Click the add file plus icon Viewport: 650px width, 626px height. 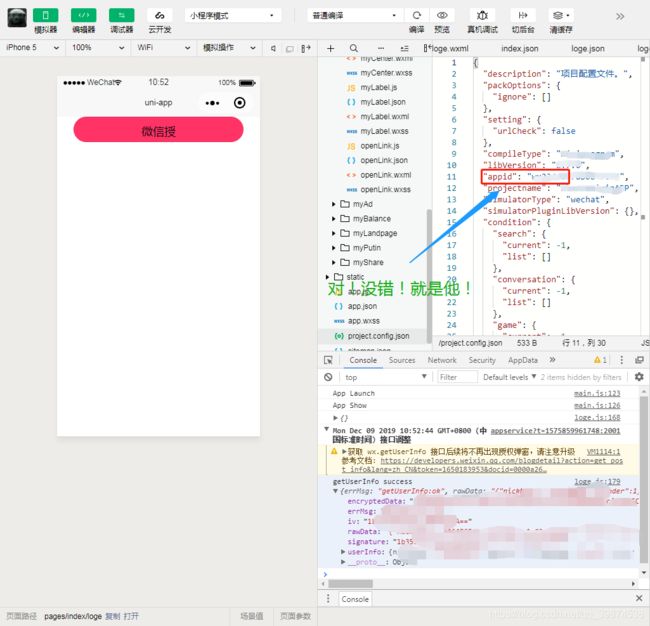(x=330, y=49)
